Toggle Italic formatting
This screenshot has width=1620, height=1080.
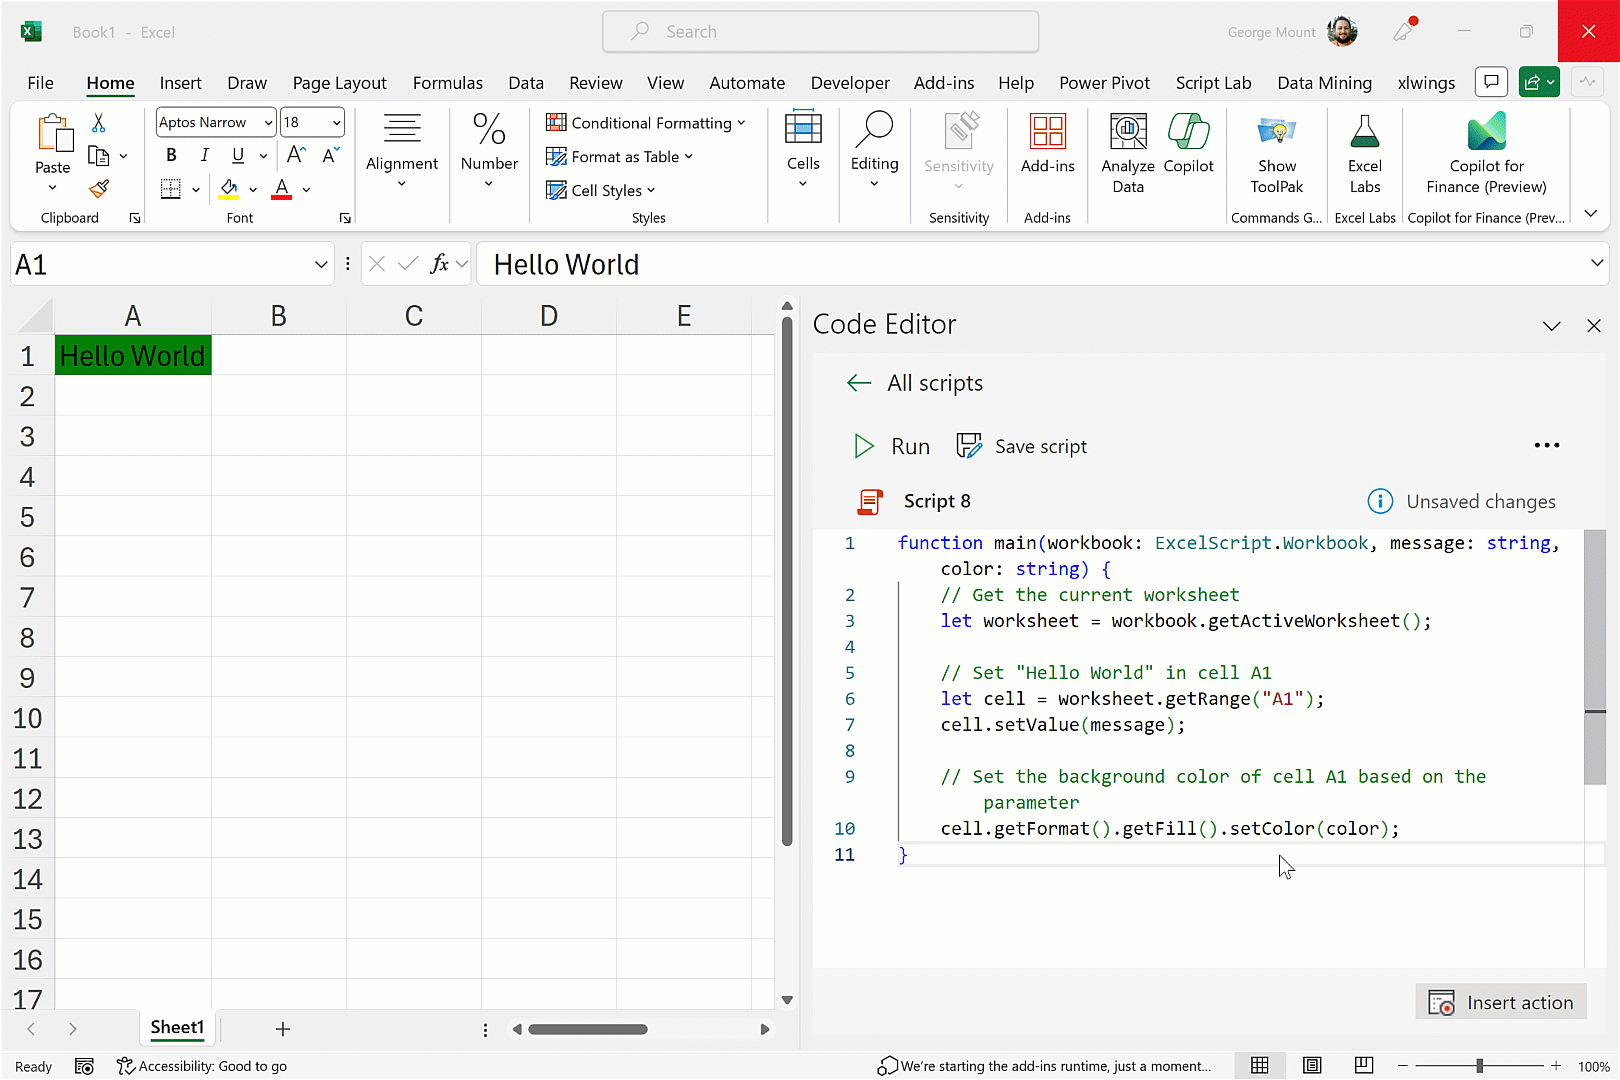pos(204,155)
